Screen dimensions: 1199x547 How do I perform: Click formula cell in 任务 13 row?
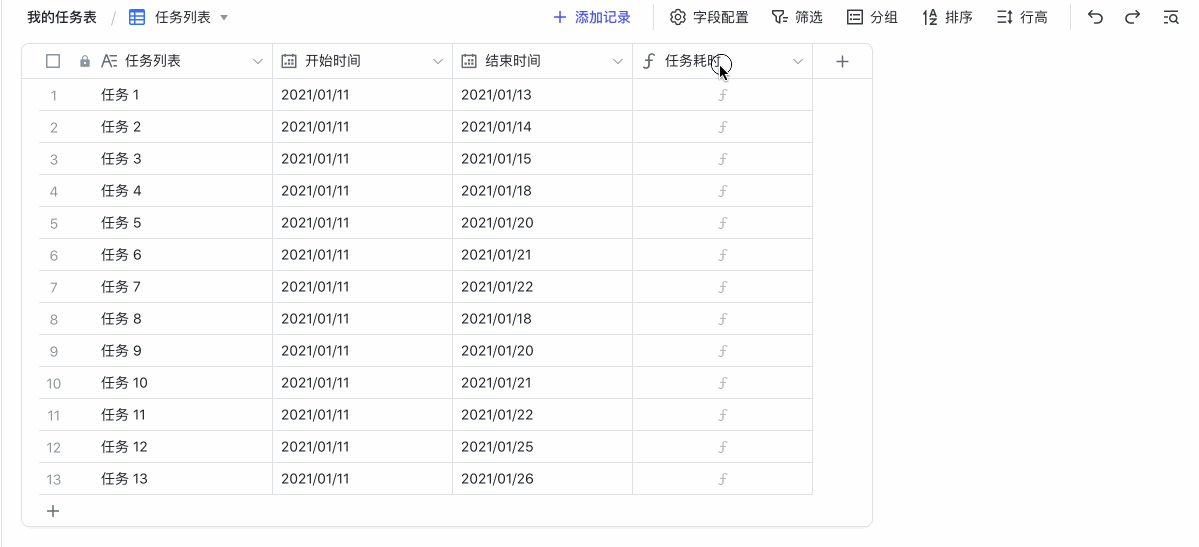coord(723,479)
